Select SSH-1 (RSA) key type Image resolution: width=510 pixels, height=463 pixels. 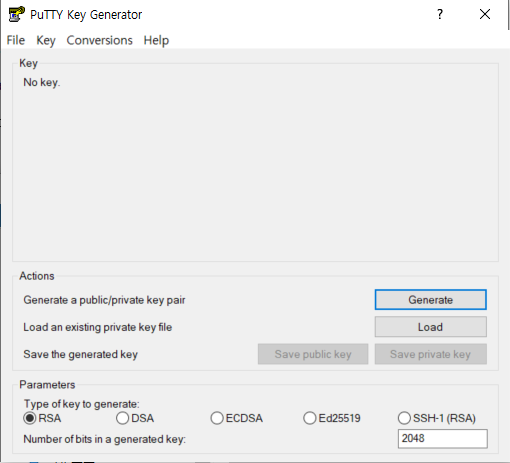coord(437,418)
